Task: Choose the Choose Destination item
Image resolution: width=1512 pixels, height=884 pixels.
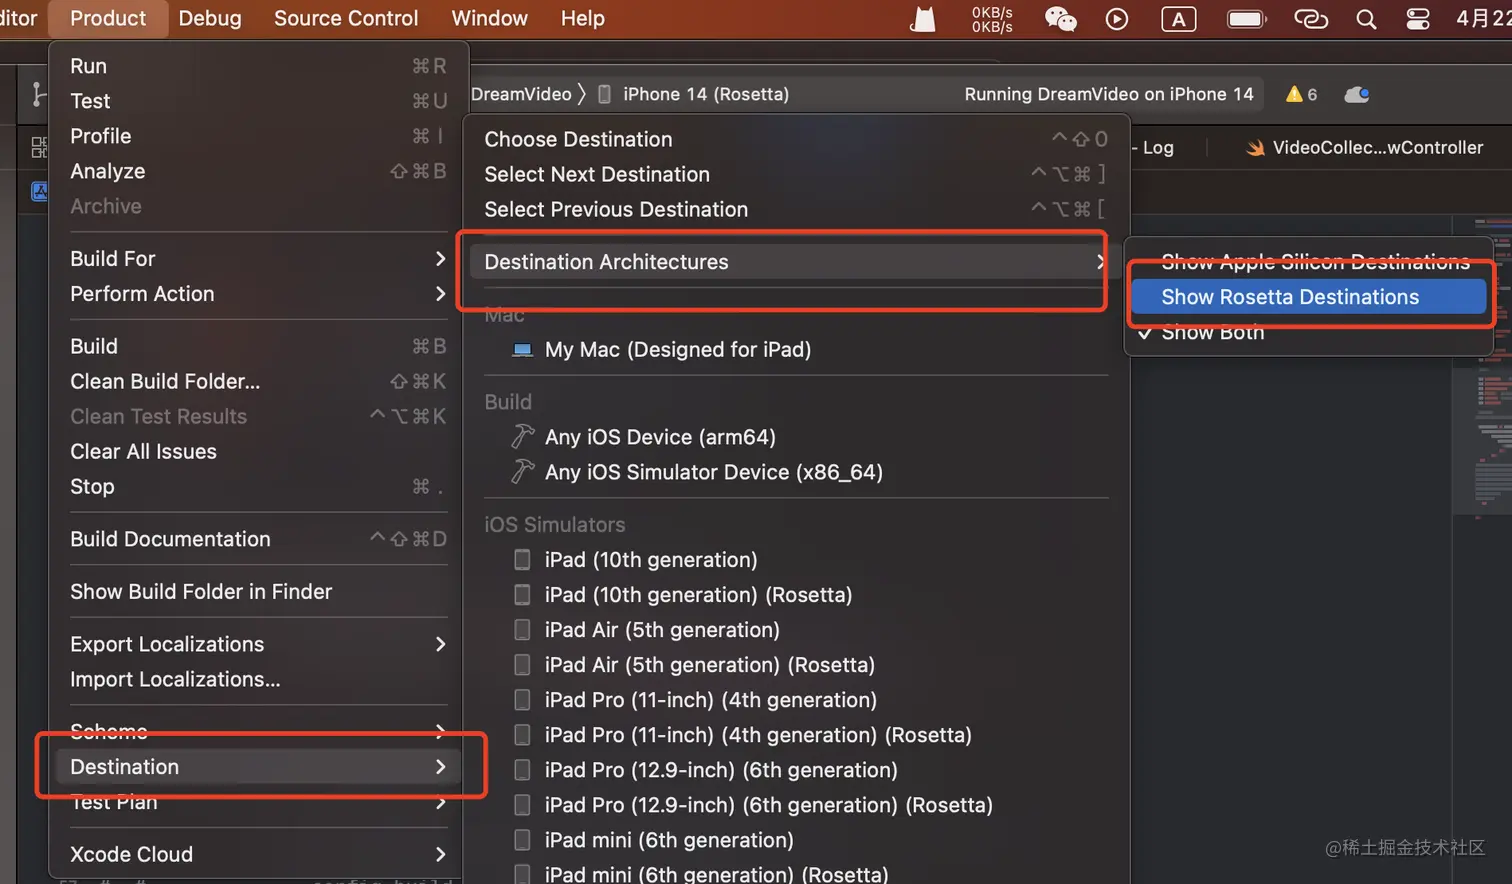Action: coord(796,139)
